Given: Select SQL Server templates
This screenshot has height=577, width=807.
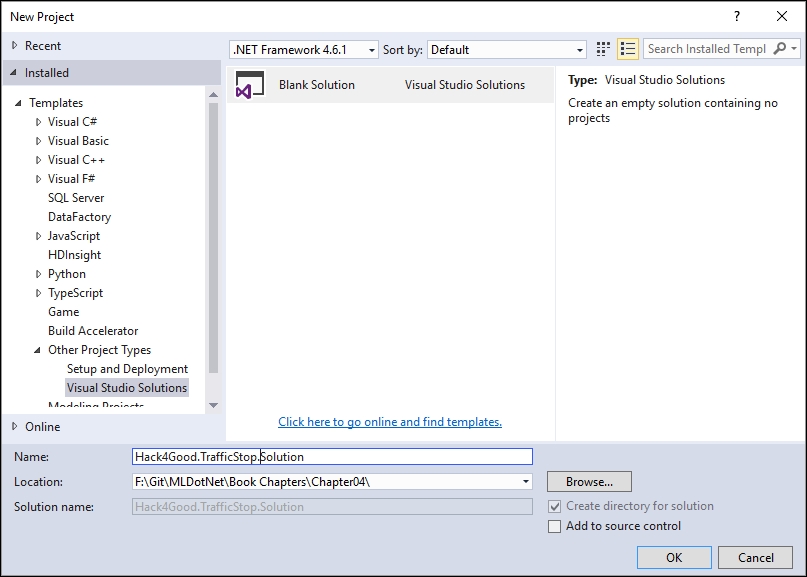Looking at the screenshot, I should click(x=76, y=198).
